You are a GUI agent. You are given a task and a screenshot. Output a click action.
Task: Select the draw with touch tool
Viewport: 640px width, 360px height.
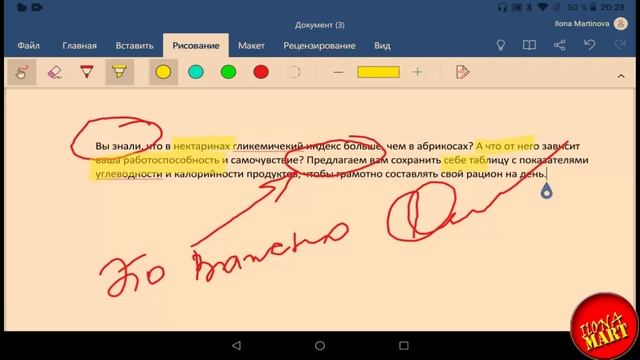tap(22, 72)
